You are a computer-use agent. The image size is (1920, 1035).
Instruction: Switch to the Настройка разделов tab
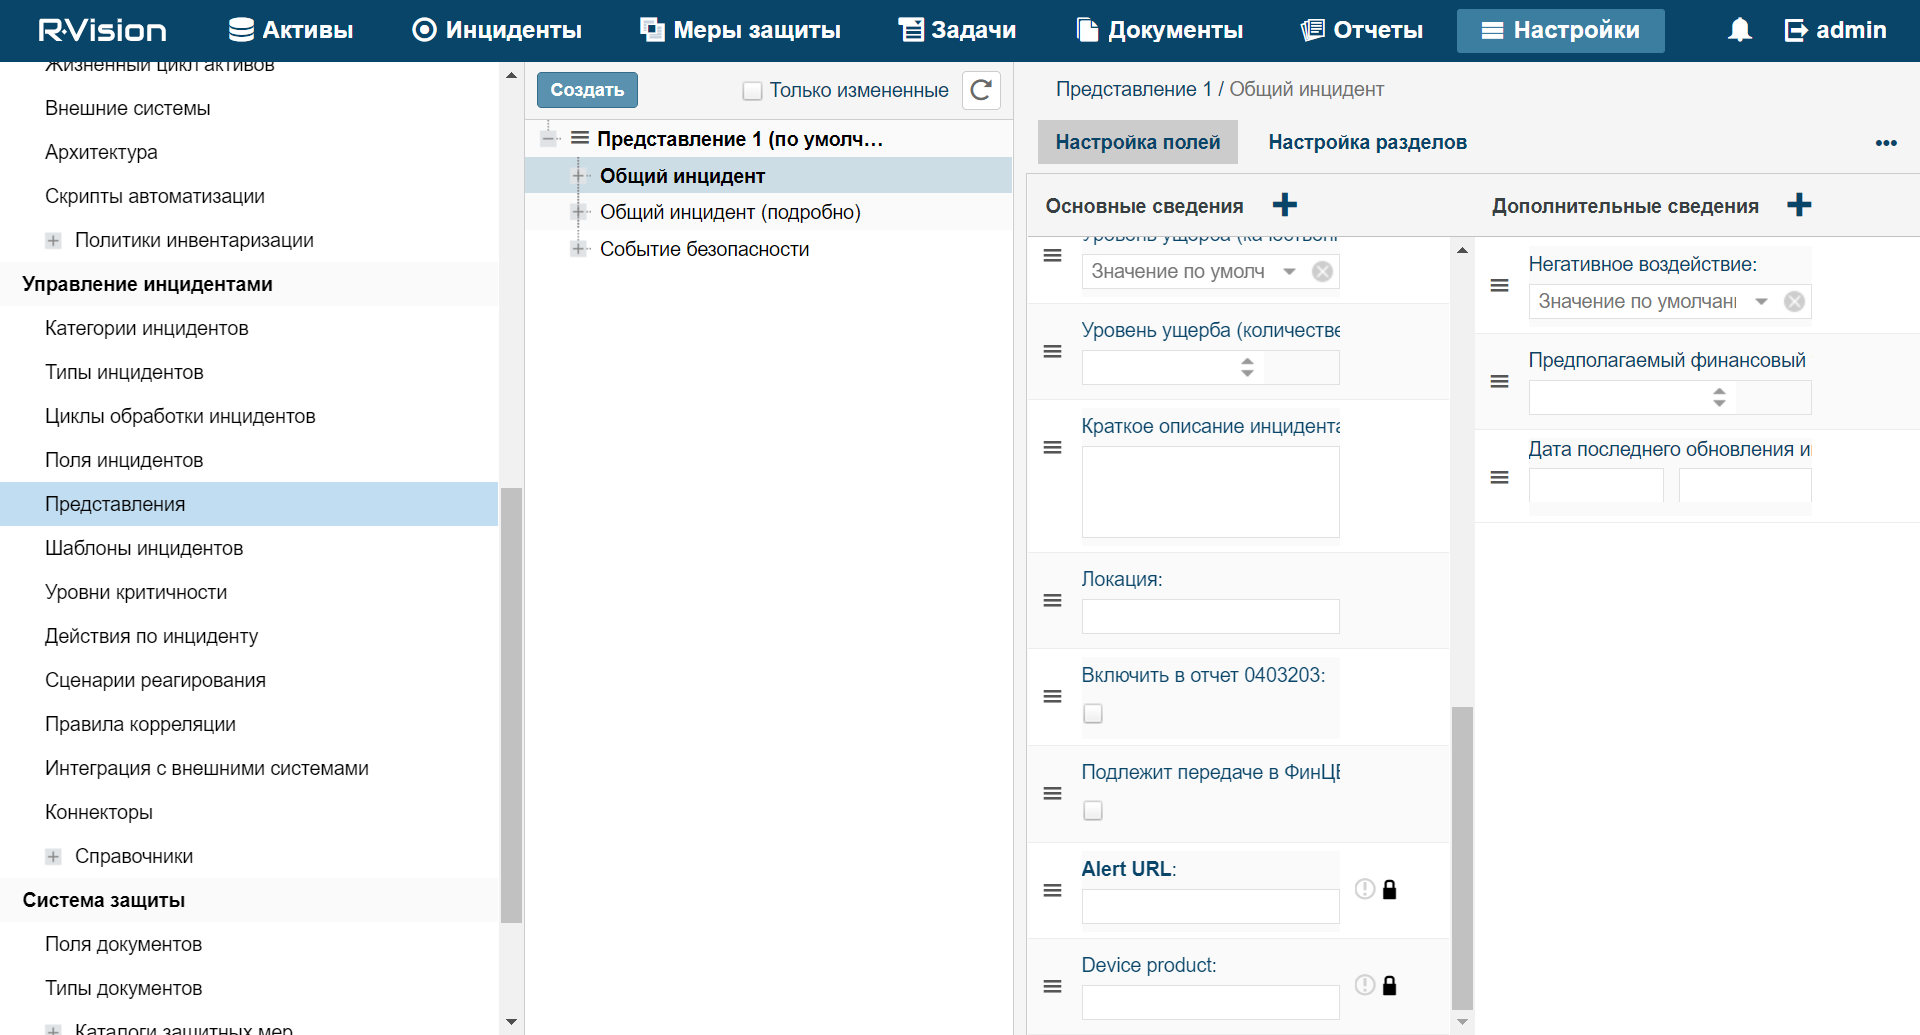tap(1367, 142)
